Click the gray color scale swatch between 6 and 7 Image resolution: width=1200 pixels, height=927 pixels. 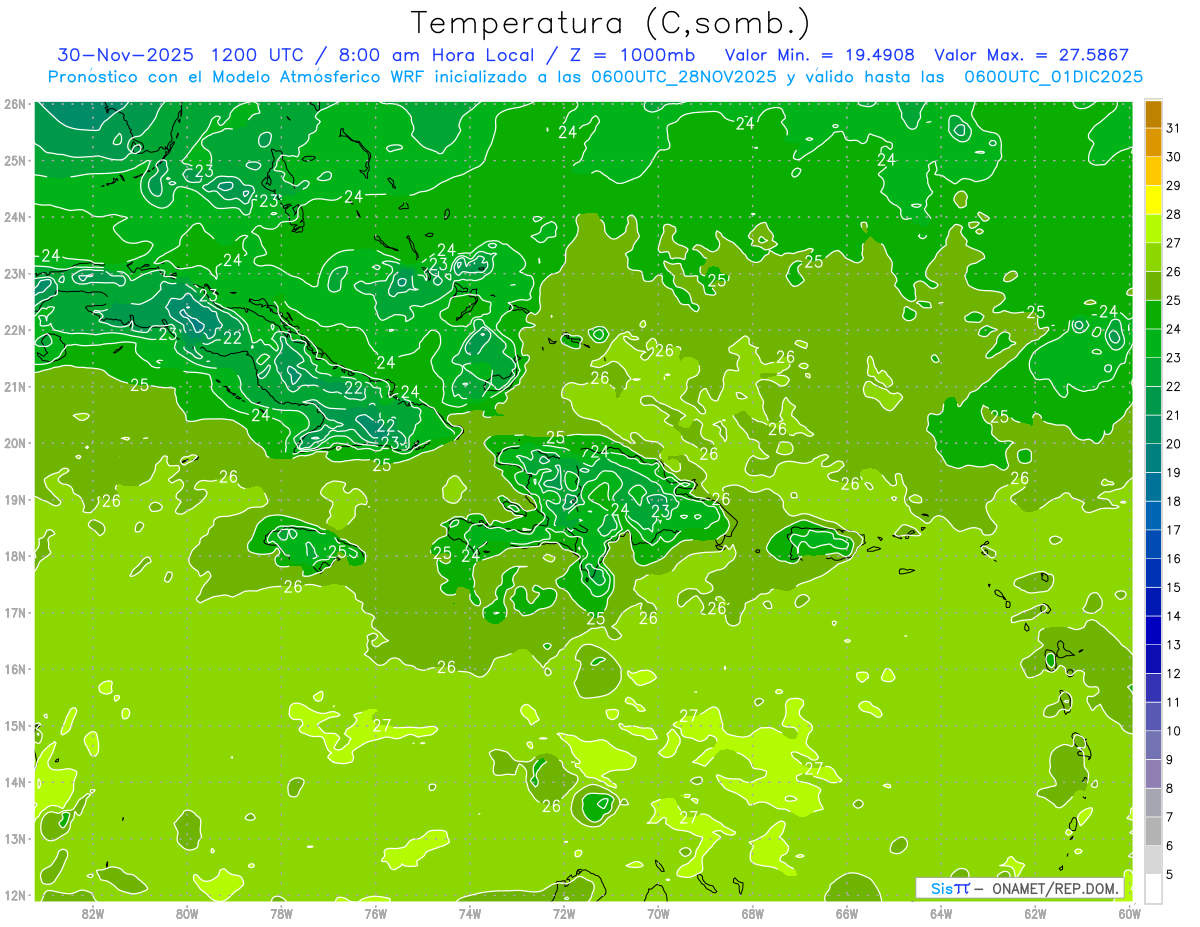[1153, 832]
